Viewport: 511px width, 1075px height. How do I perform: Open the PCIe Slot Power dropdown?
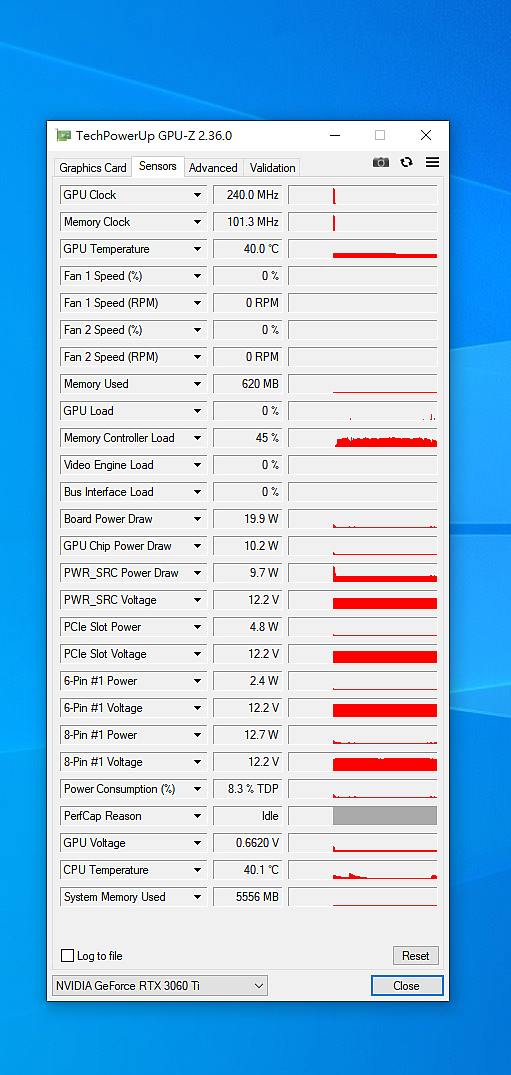(198, 627)
